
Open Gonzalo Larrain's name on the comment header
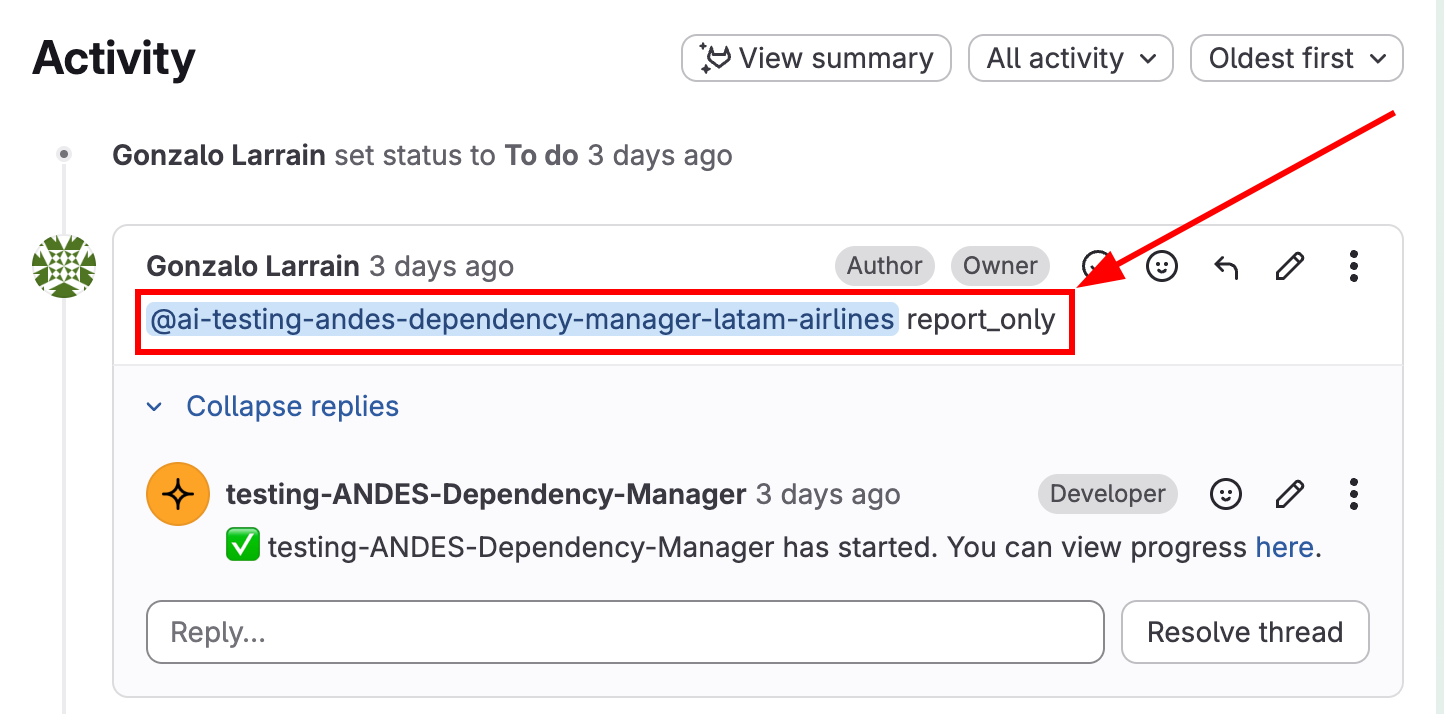pyautogui.click(x=253, y=266)
